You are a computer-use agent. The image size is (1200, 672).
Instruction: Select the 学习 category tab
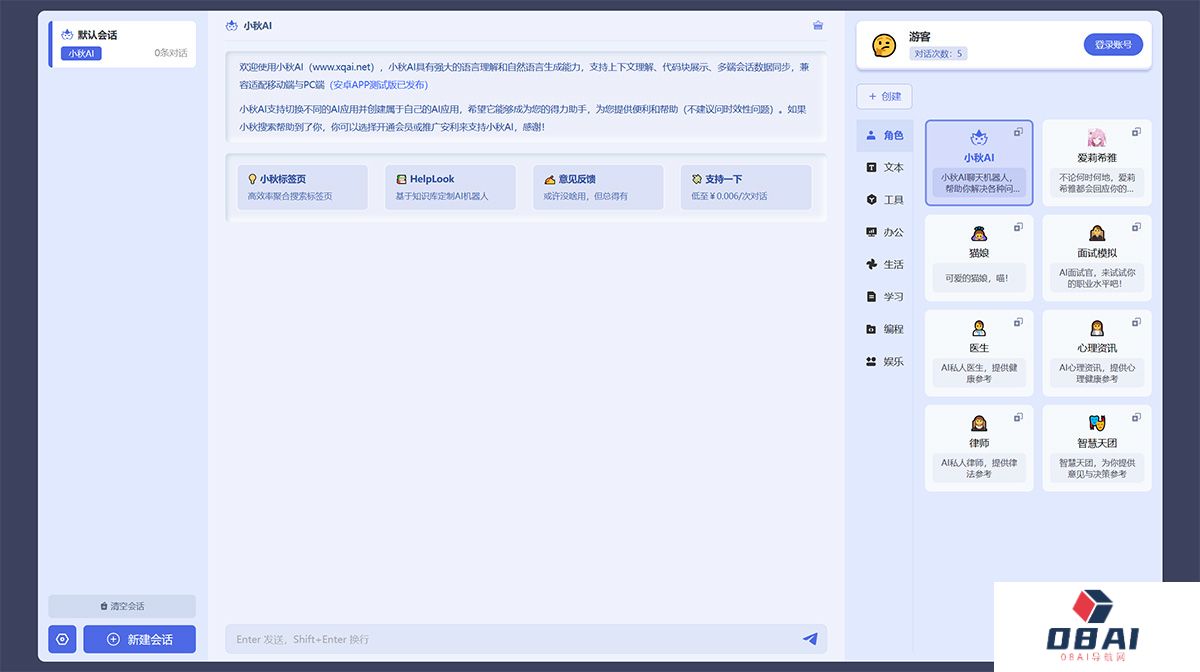point(885,297)
